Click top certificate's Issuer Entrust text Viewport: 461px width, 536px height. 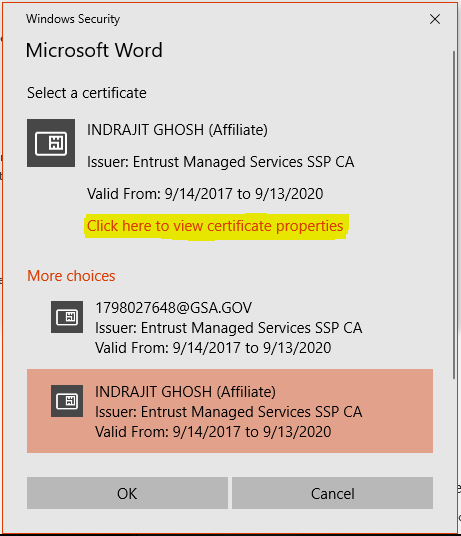pyautogui.click(x=220, y=162)
